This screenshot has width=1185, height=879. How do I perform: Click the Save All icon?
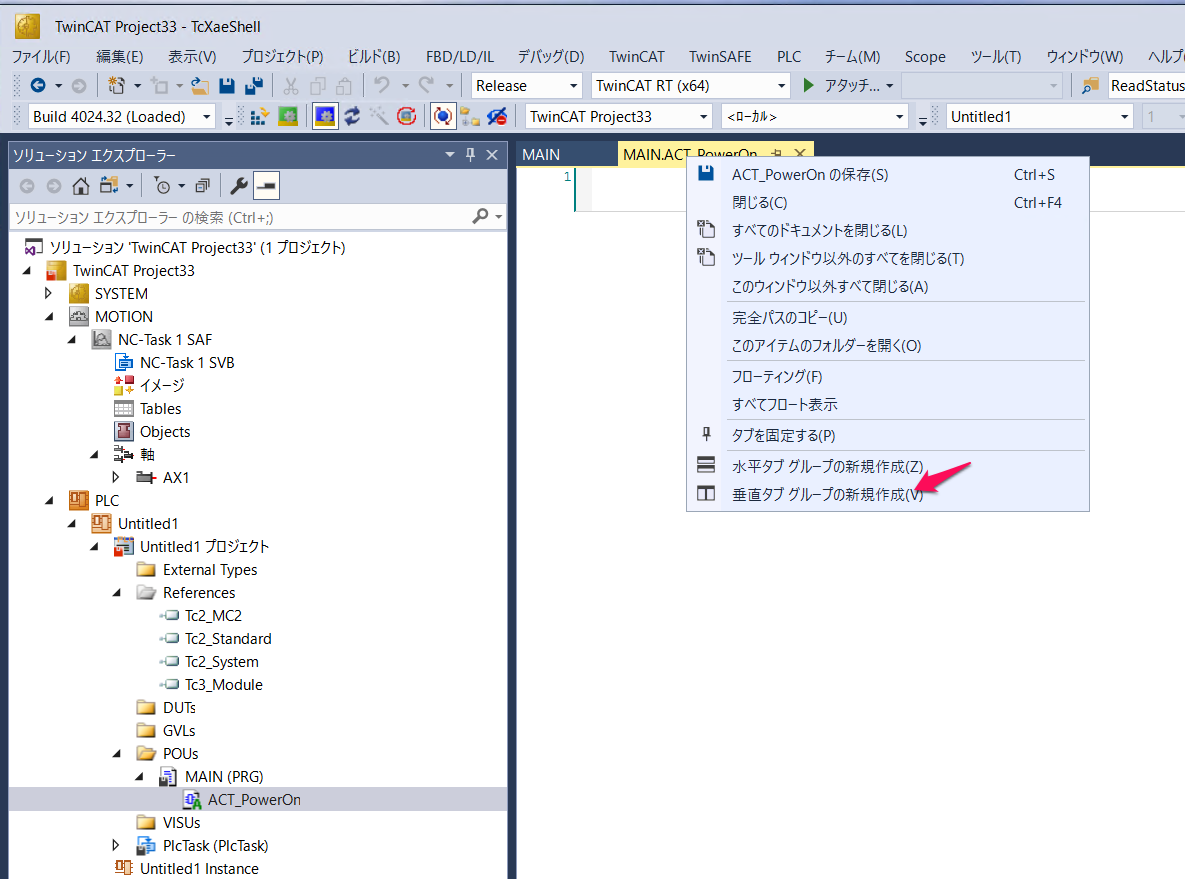(x=254, y=85)
